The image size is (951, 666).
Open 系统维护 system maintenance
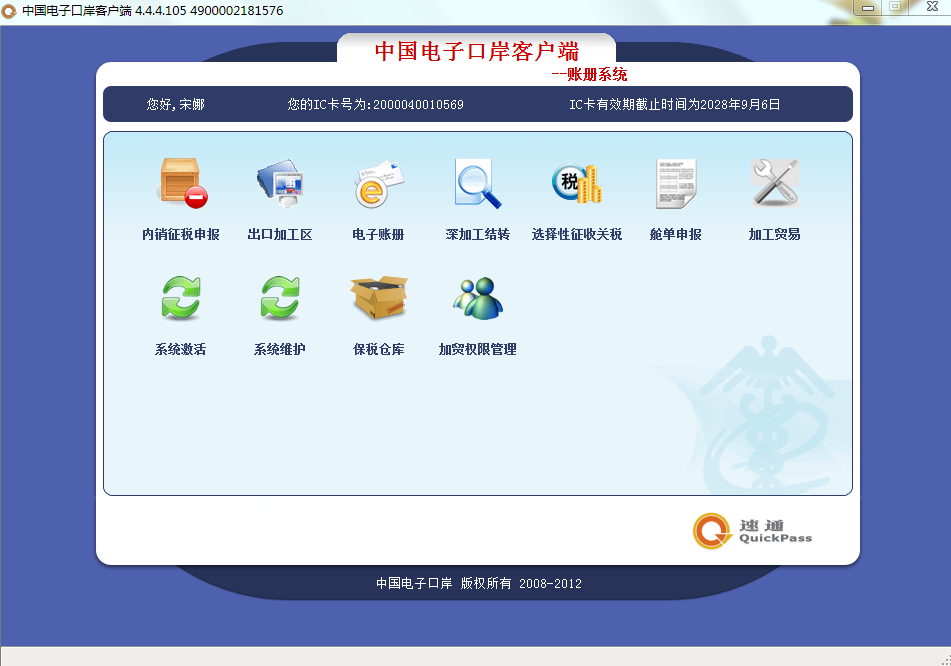(280, 311)
